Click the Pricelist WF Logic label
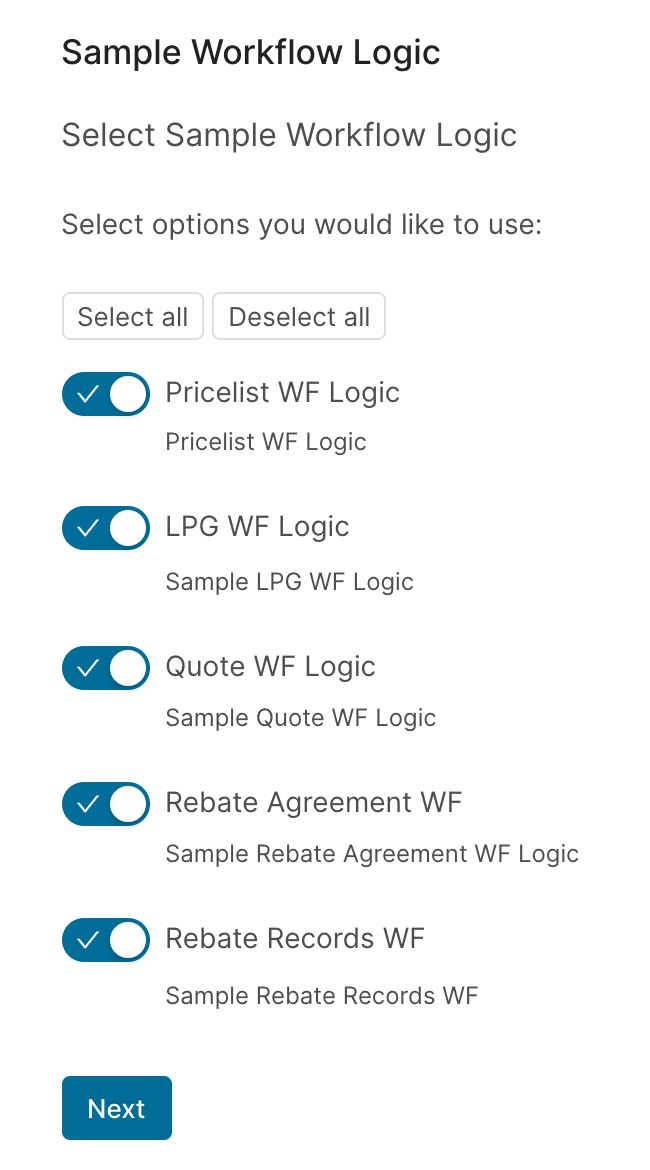The width and height of the screenshot is (650, 1170). (x=282, y=393)
